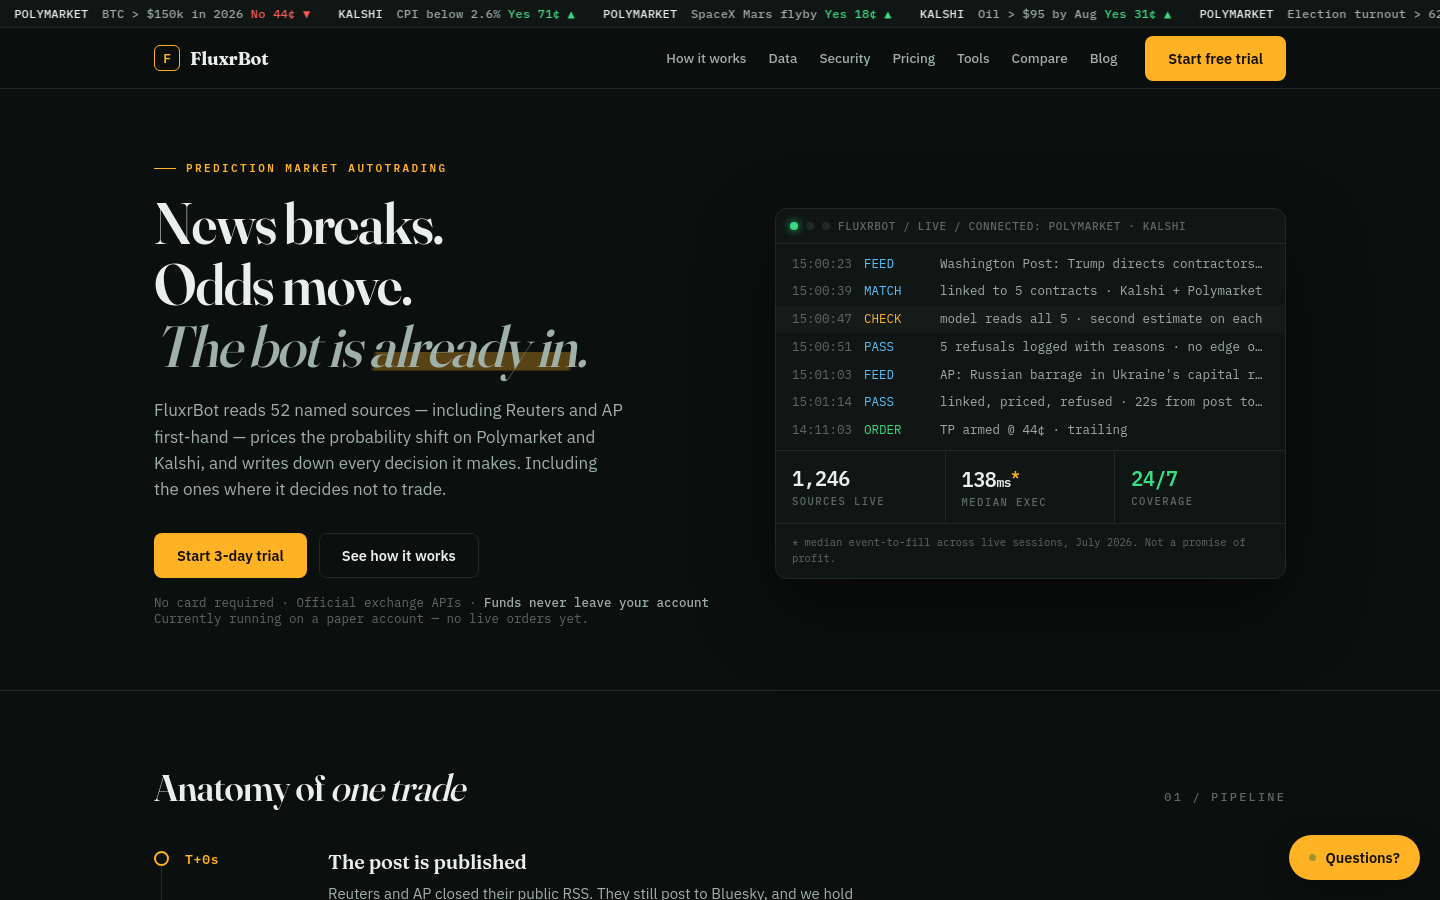Click the red down arrow after No 44¢
Image resolution: width=1440 pixels, height=900 pixels.
[x=306, y=14]
